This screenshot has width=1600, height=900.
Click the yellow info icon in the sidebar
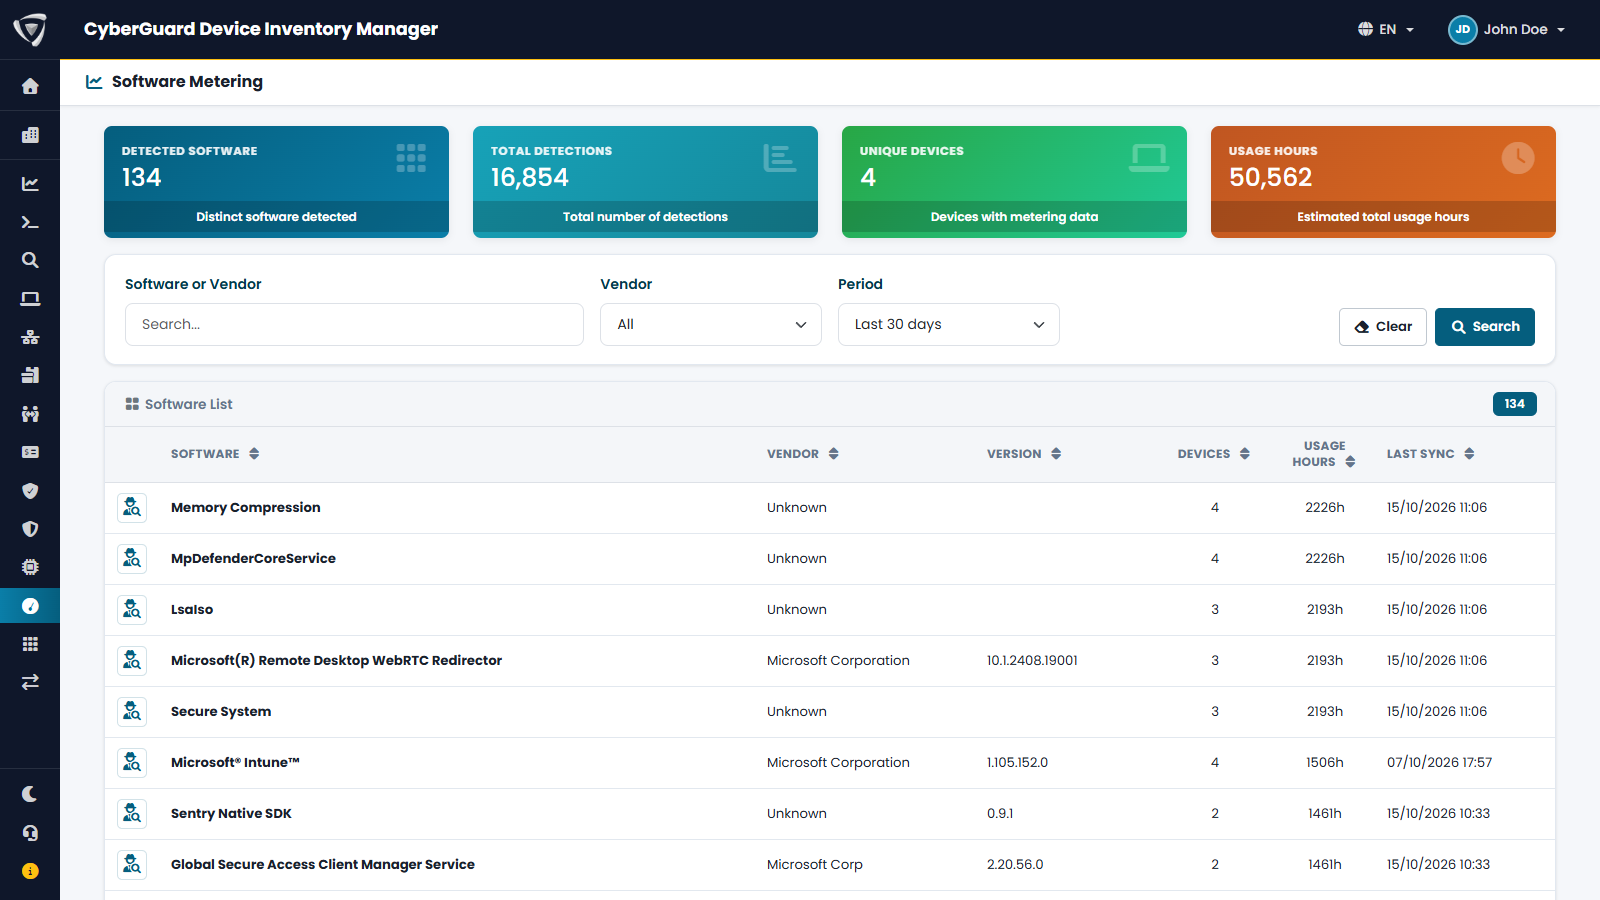coord(30,871)
